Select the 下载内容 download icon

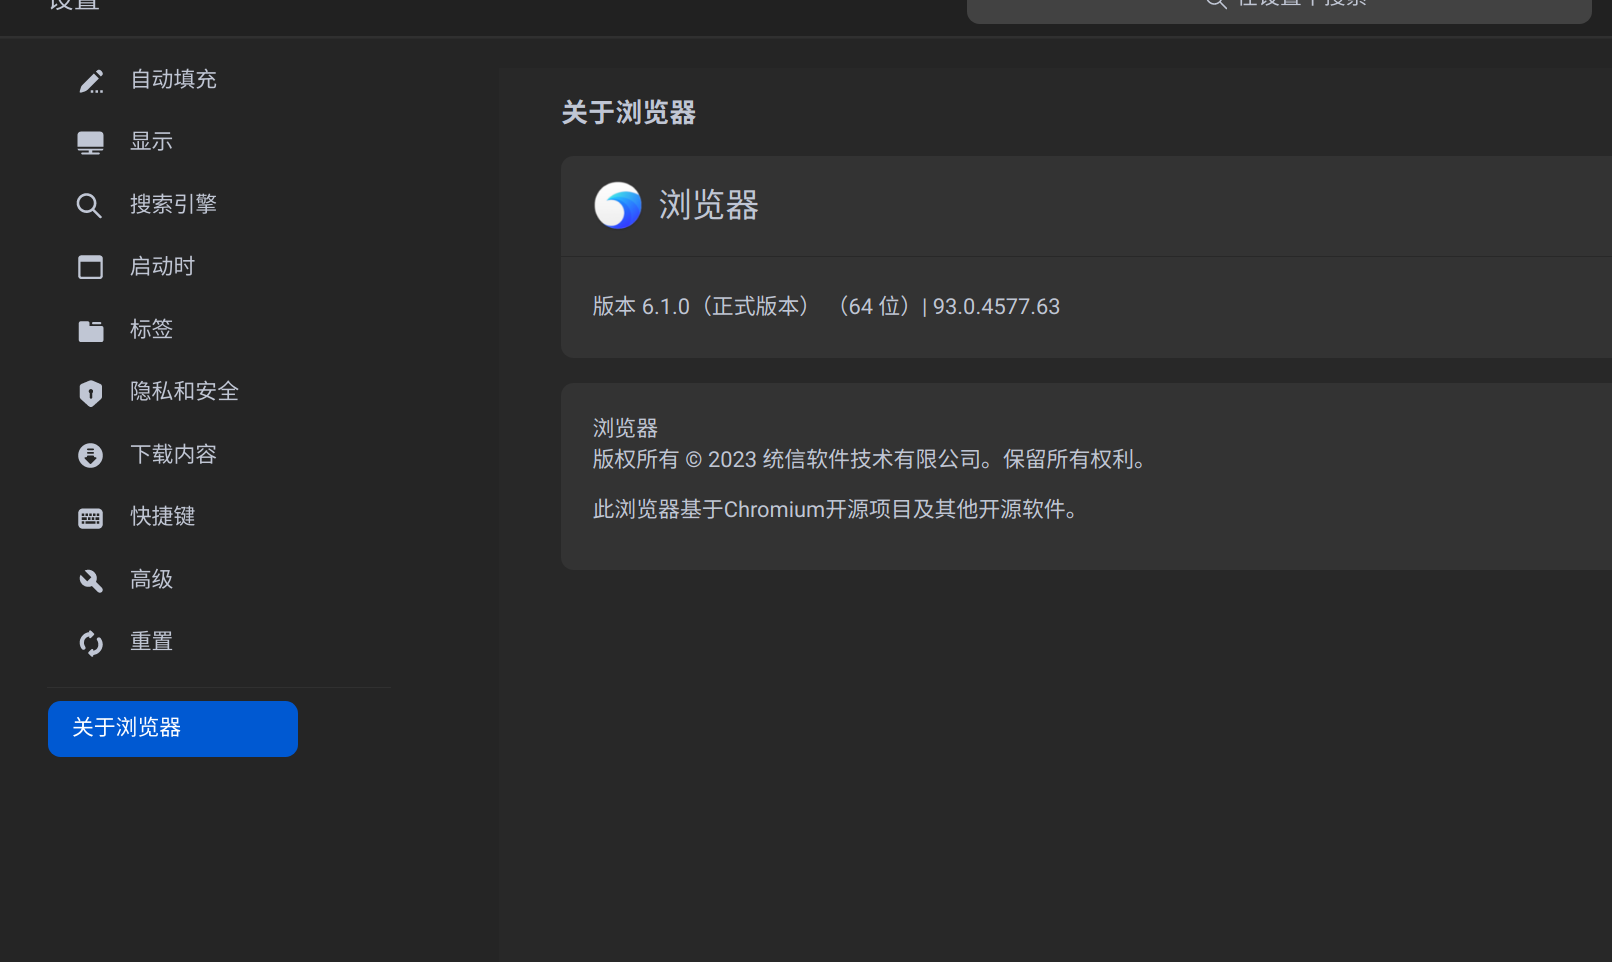[91, 454]
